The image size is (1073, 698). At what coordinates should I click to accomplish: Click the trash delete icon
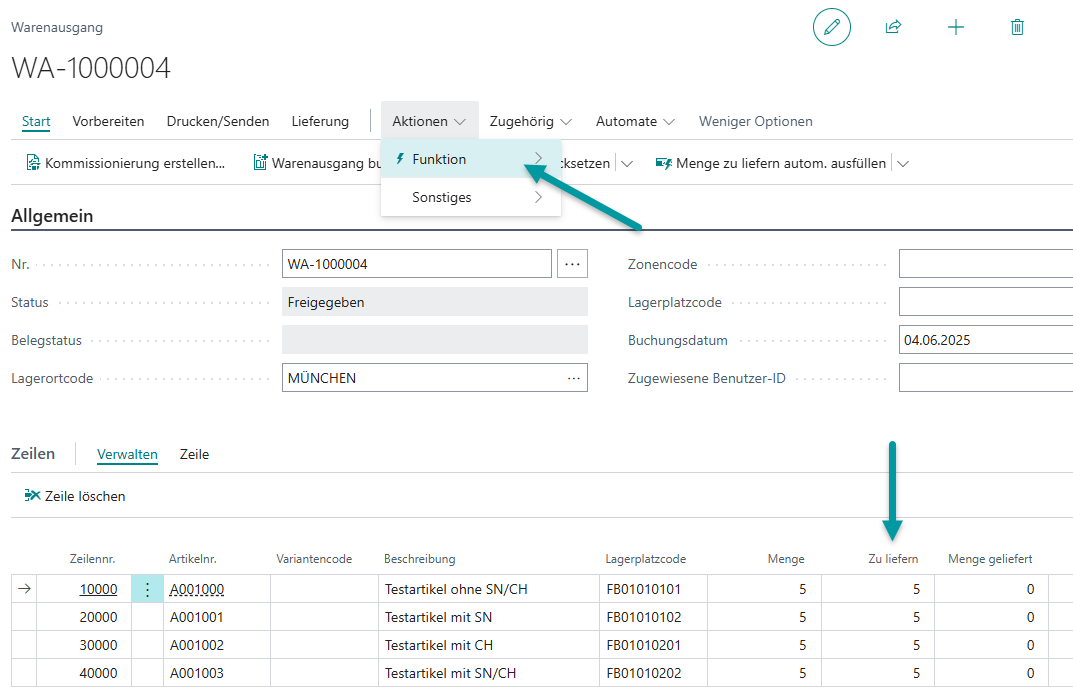[x=1017, y=27]
